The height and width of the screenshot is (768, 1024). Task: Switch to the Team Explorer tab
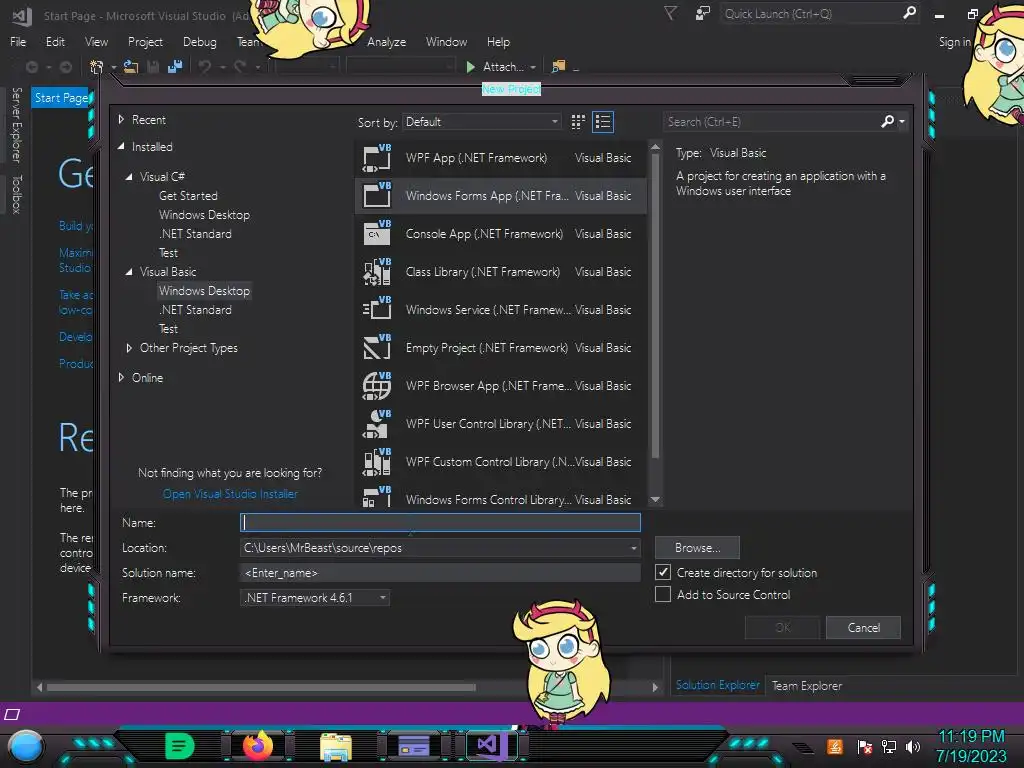click(807, 686)
